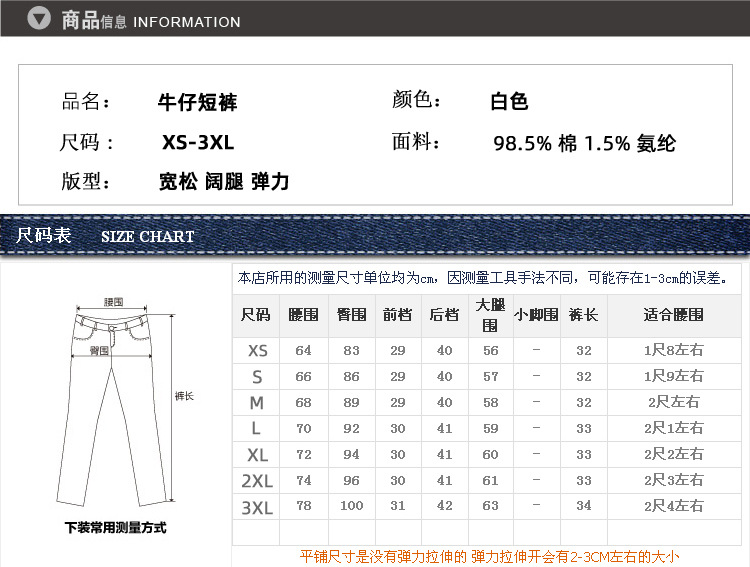750x567 pixels.
Task: Select the L size row label
Action: point(256,428)
